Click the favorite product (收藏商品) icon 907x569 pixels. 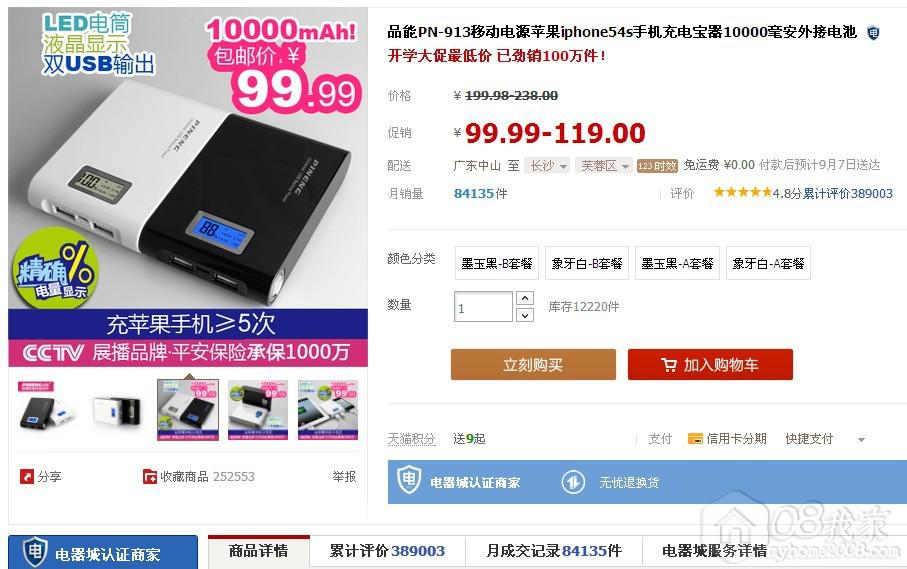tap(150, 476)
